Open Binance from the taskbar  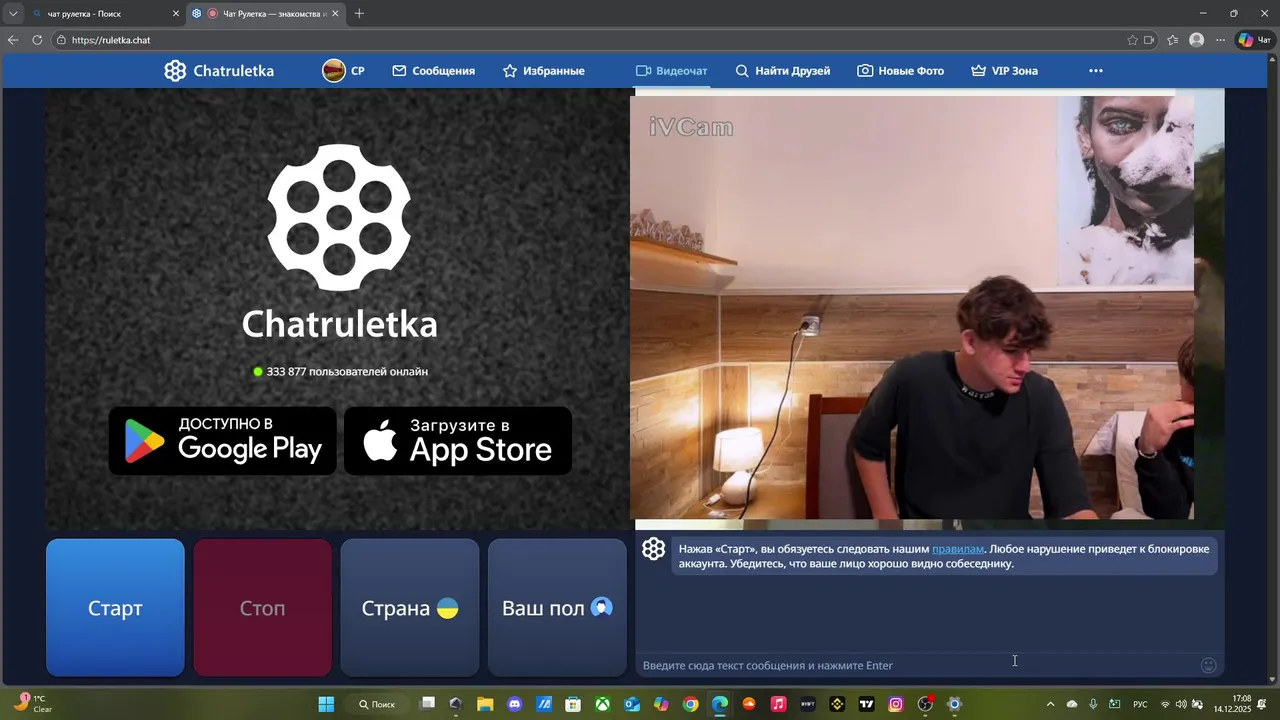coord(837,704)
